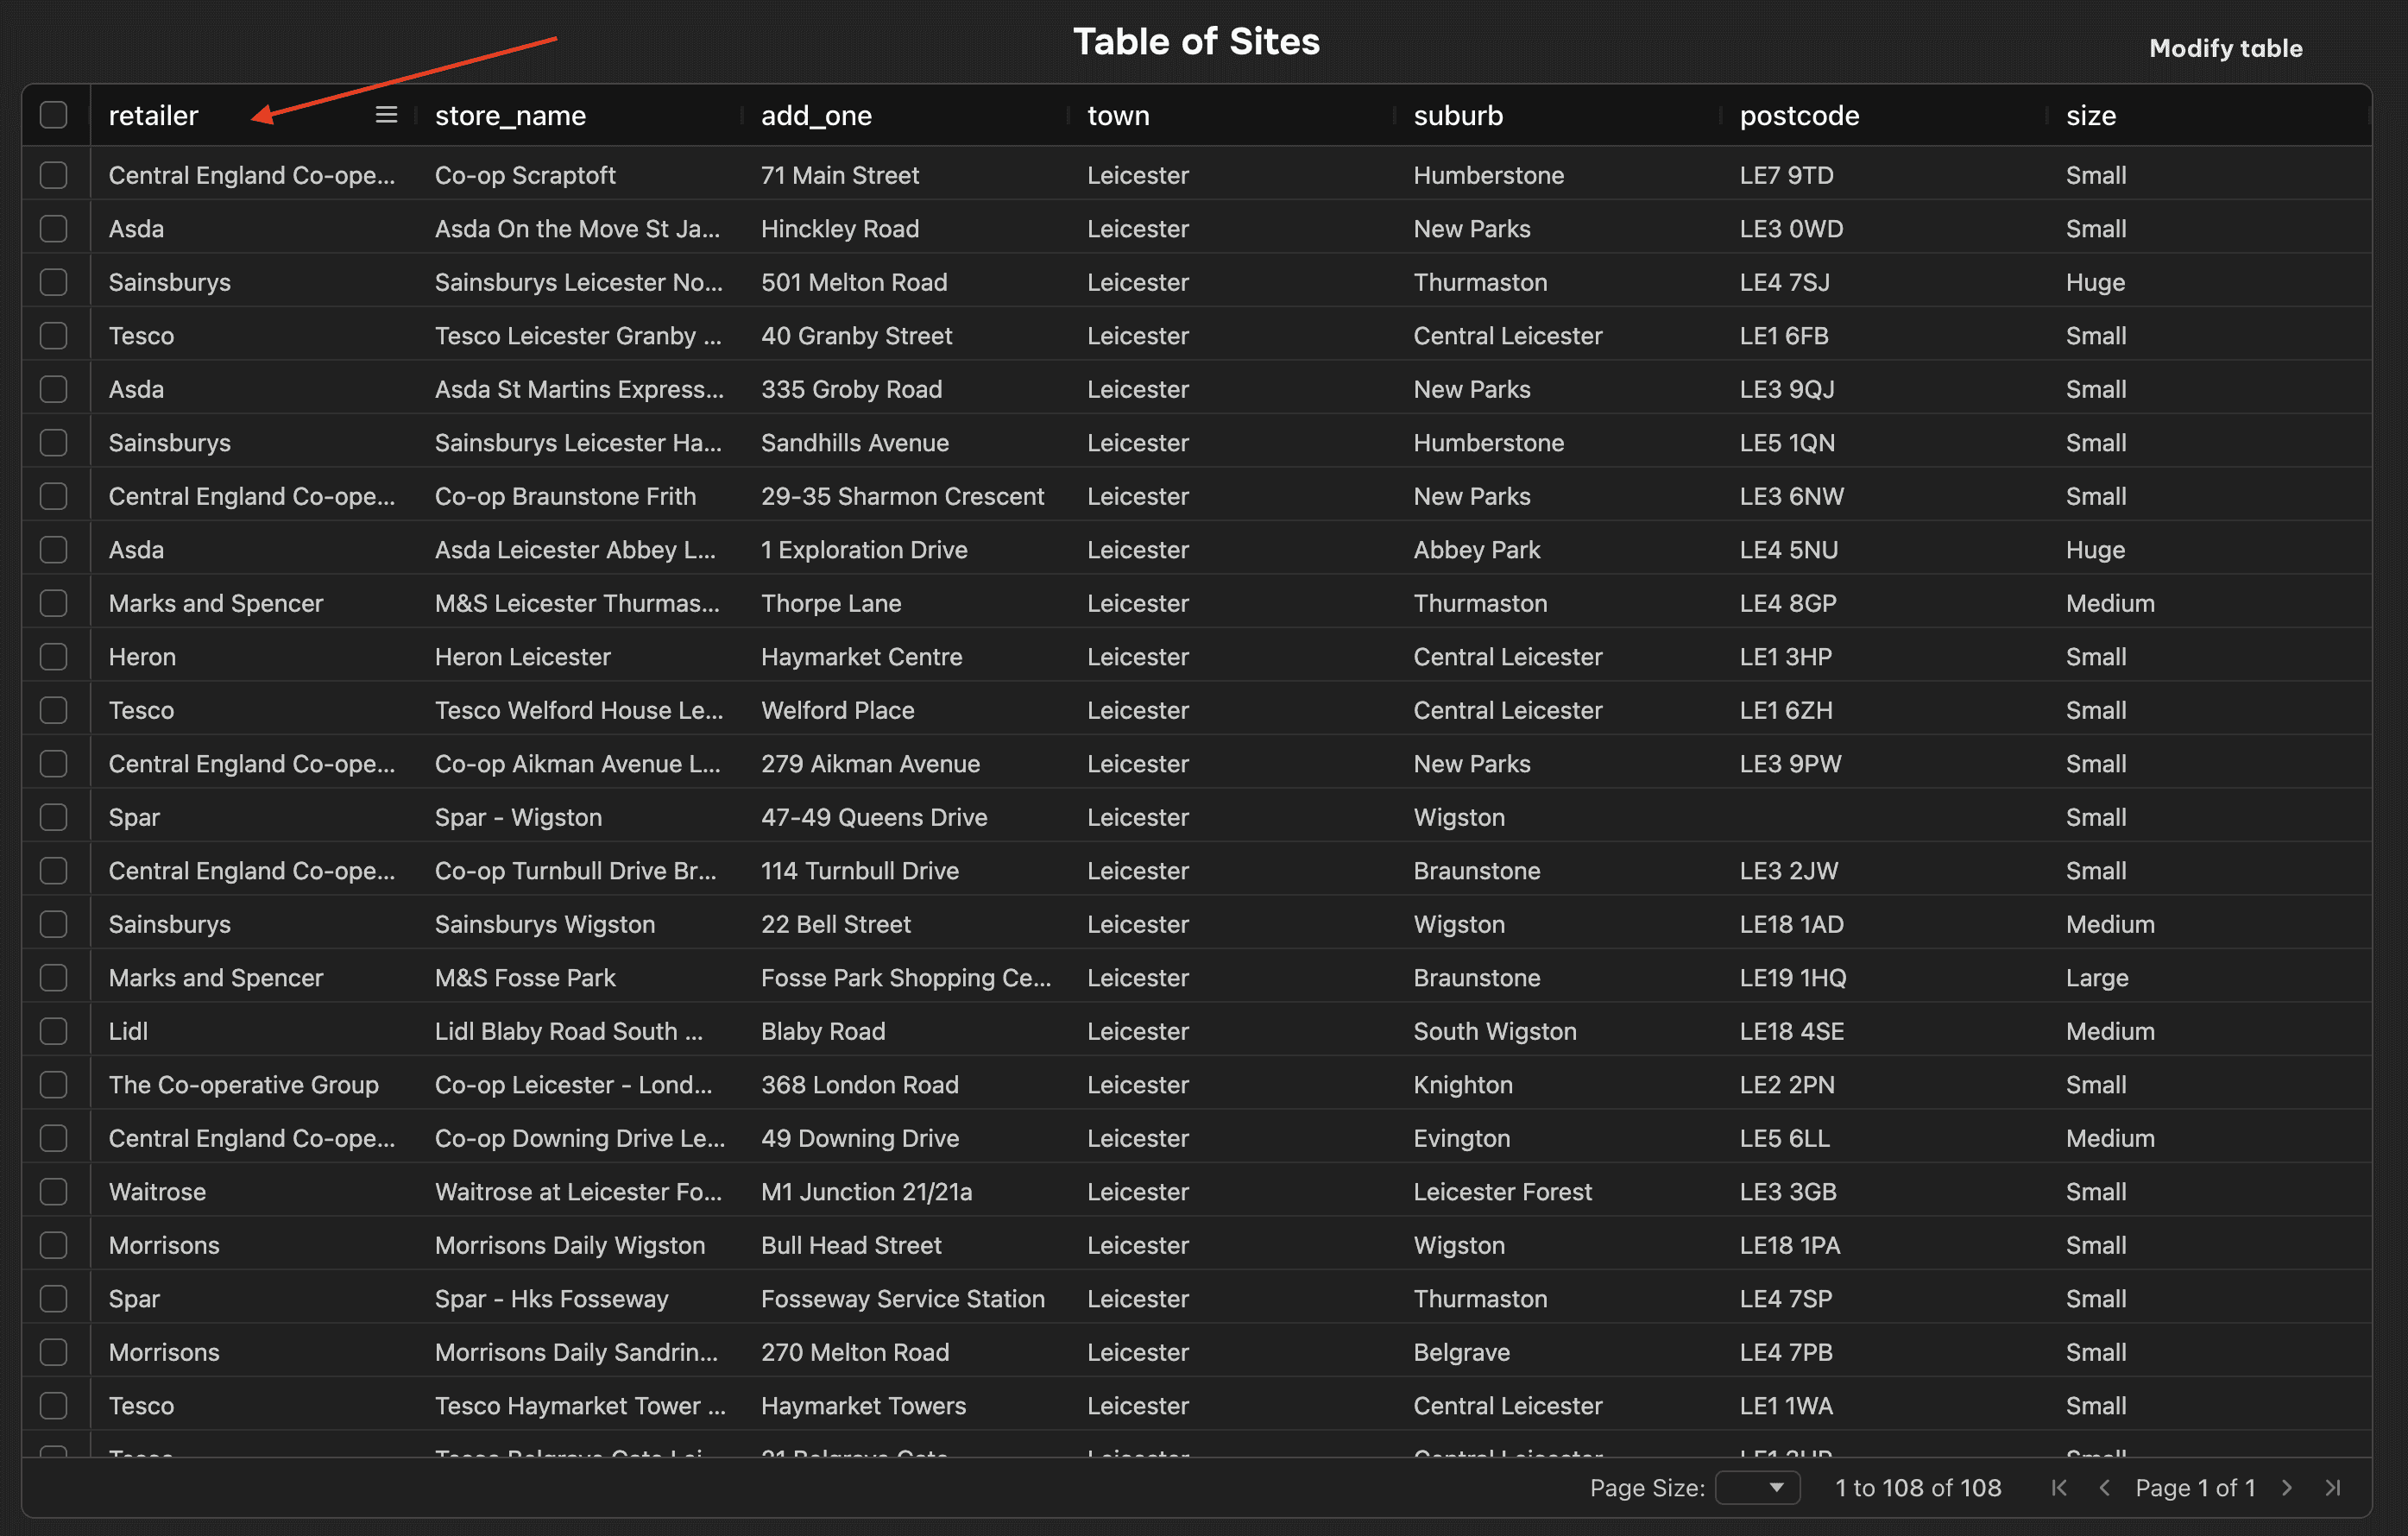Click the cell 'Sainsburys Leicester Ha...'
The height and width of the screenshot is (1536, 2408).
pyautogui.click(x=578, y=442)
